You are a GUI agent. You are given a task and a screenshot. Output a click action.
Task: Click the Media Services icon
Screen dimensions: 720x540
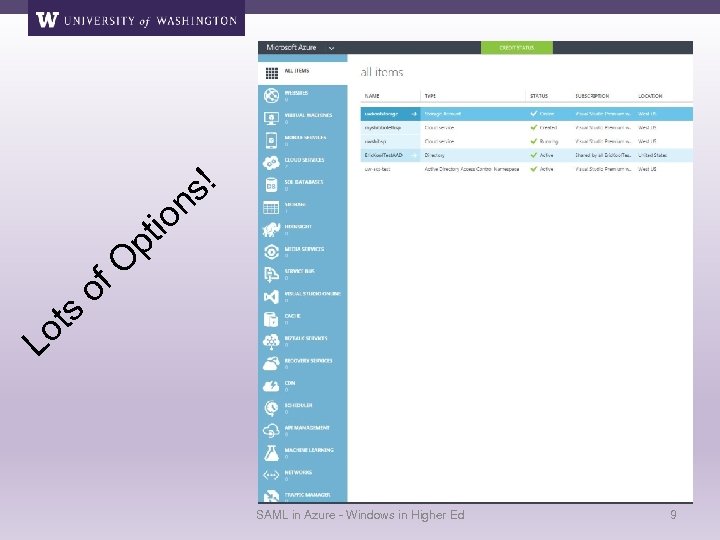271,252
